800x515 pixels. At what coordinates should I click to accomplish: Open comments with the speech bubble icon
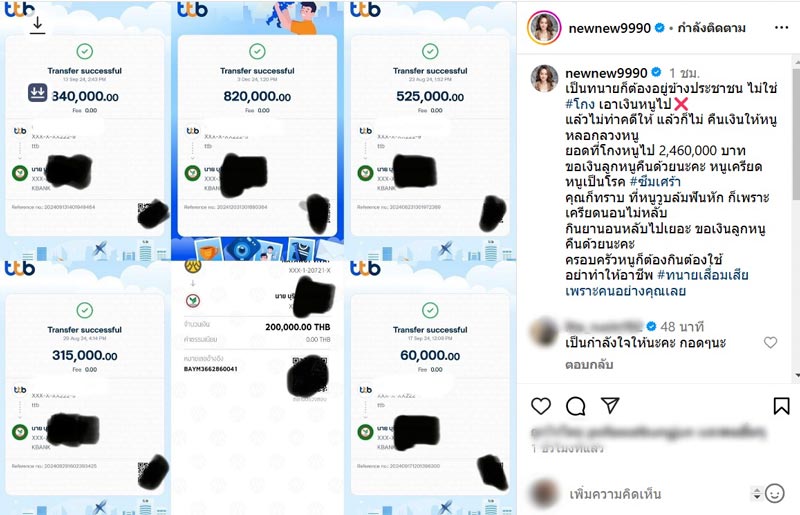point(576,406)
